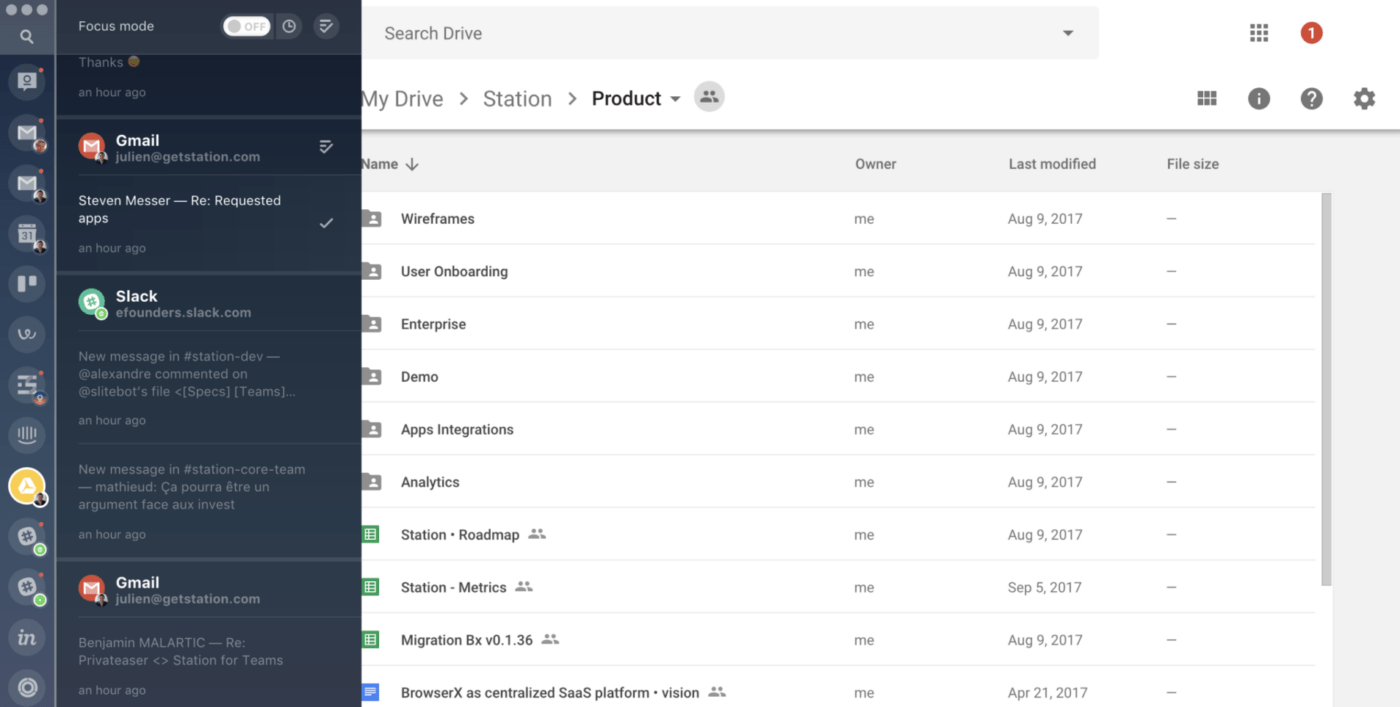Show Drive details info panel

click(1259, 98)
